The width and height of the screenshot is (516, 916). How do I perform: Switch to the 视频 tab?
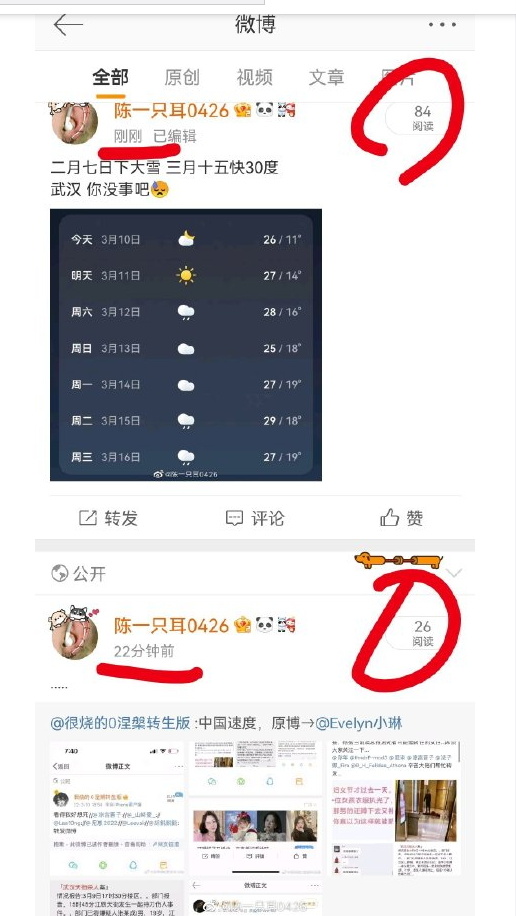coord(254,77)
